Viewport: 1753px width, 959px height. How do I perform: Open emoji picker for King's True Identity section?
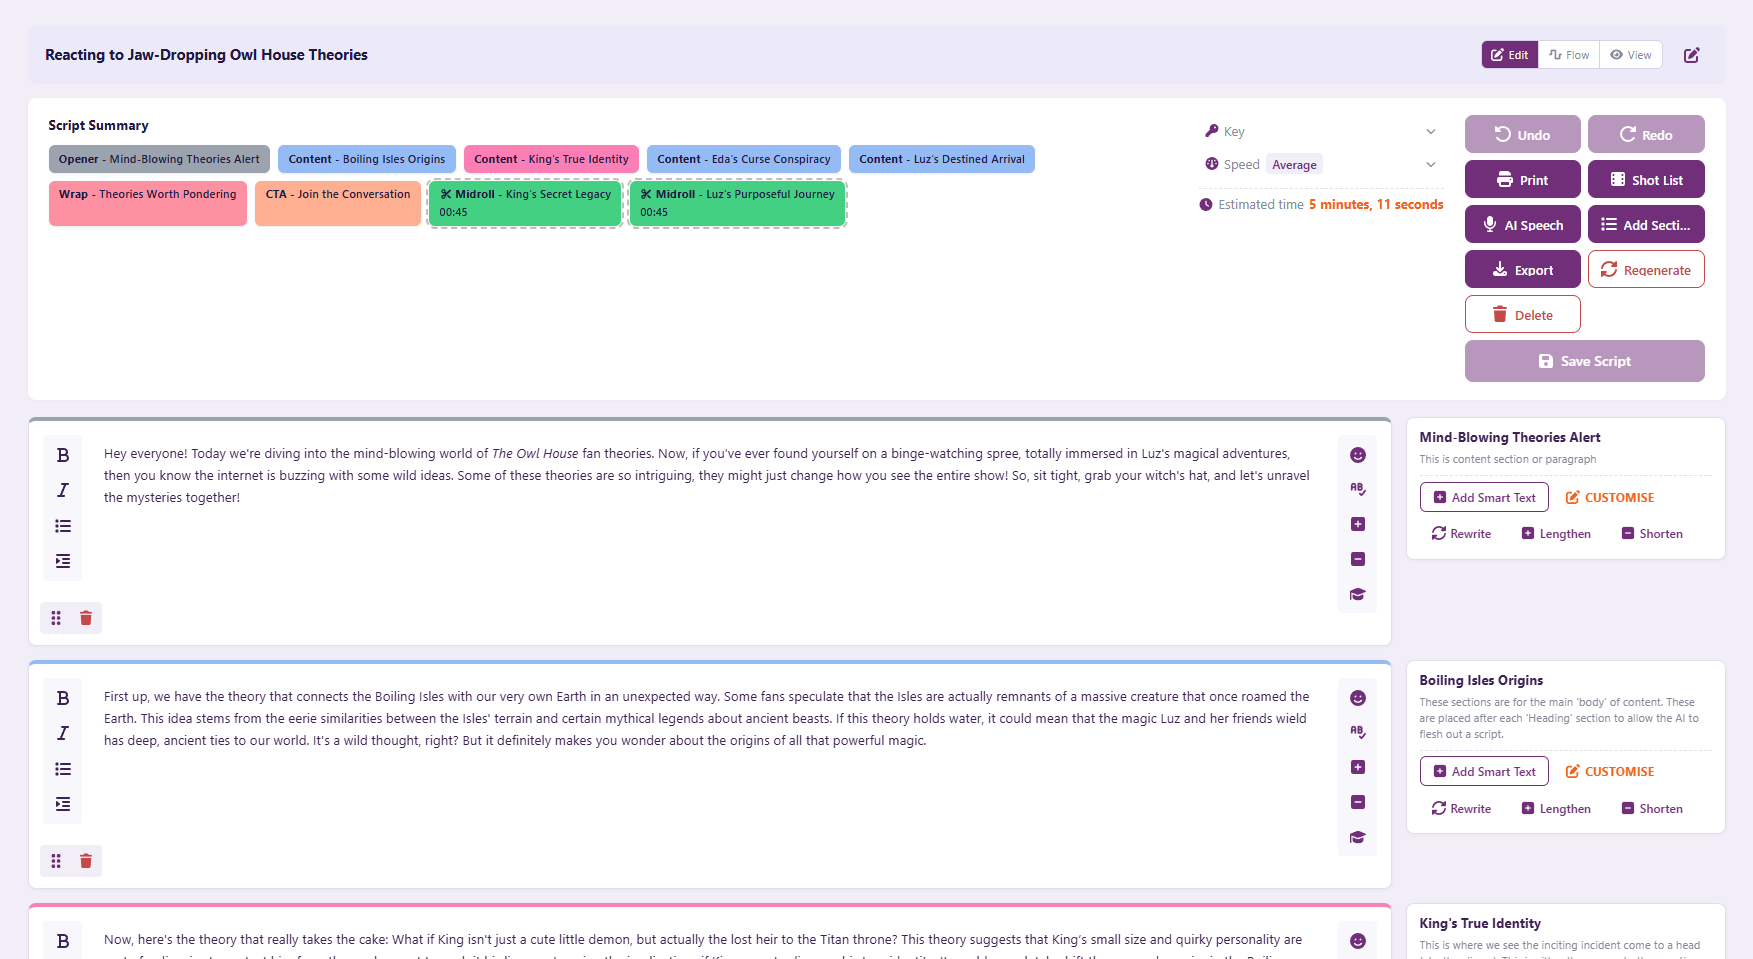1358,941
